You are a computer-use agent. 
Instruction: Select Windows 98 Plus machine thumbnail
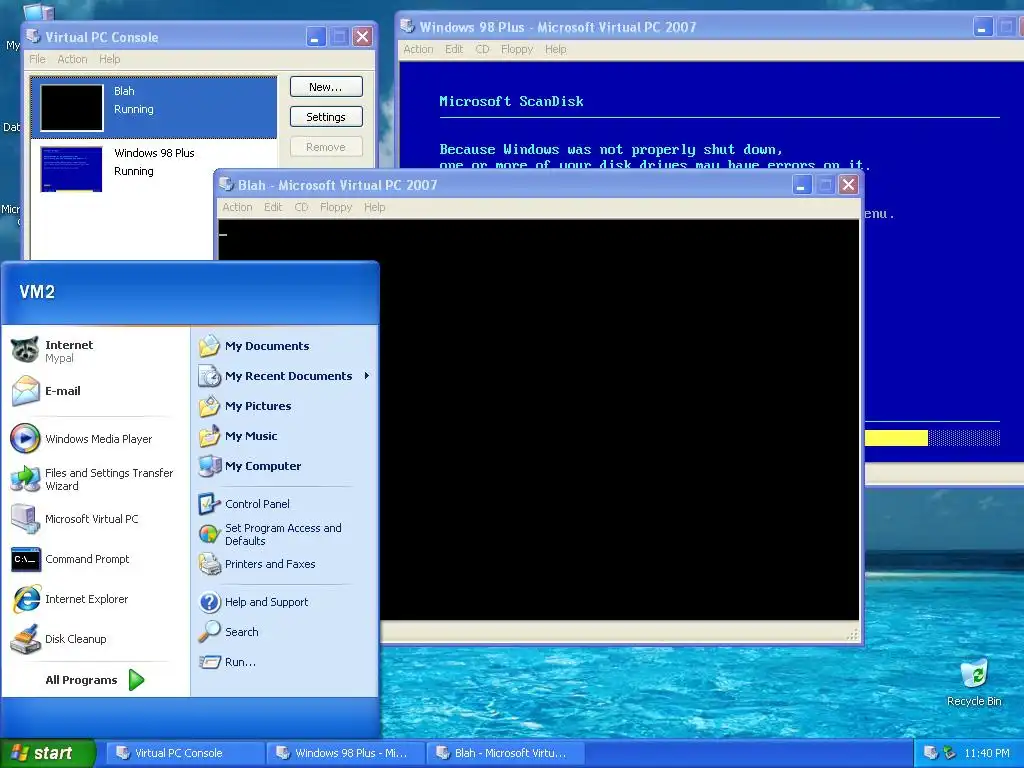pyautogui.click(x=72, y=169)
